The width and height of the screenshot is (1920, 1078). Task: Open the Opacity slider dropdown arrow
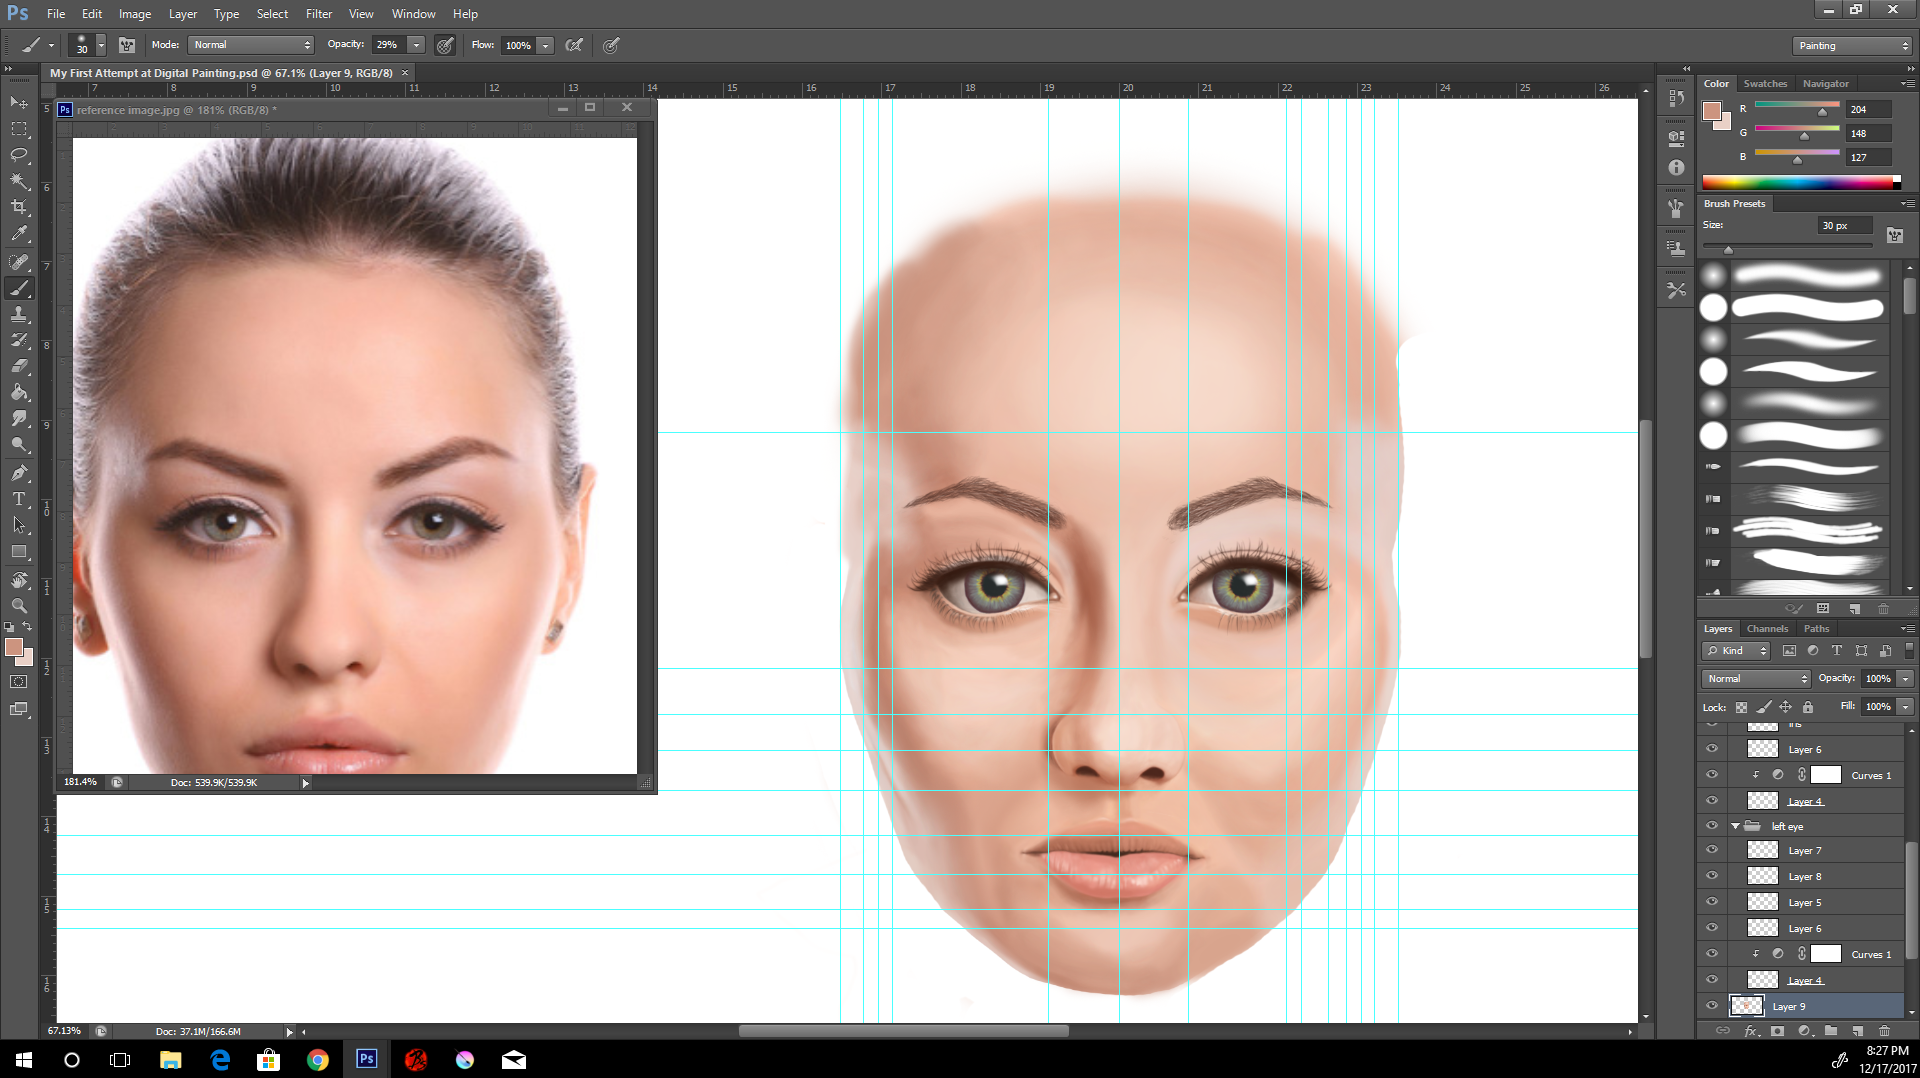[416, 45]
